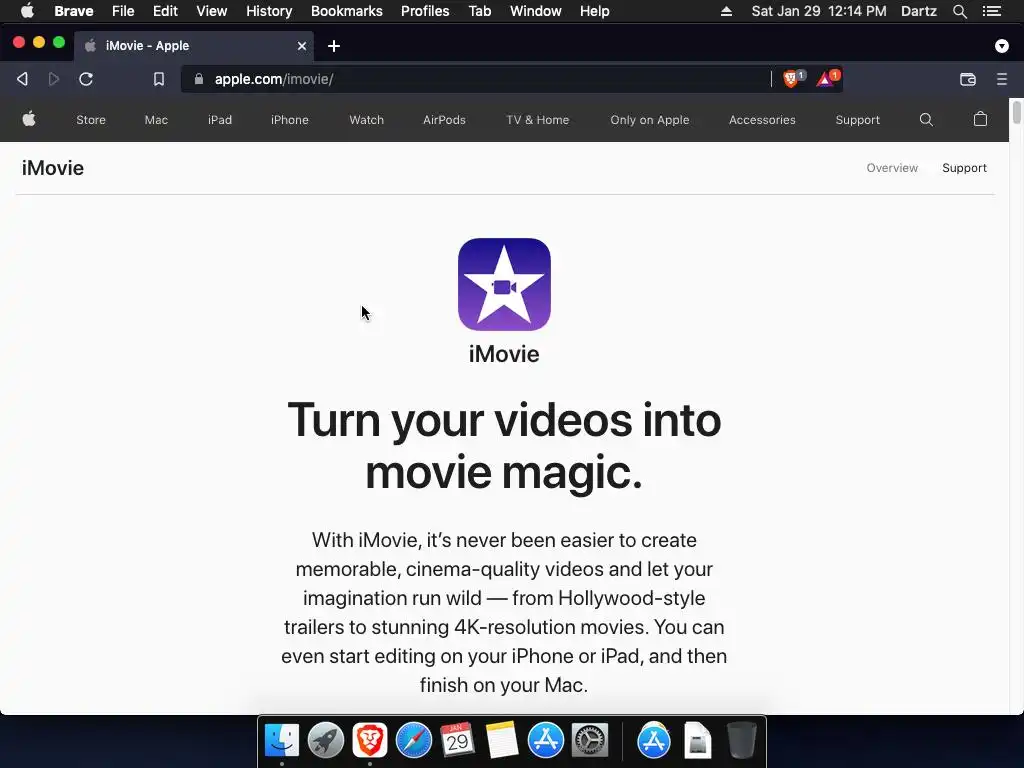The height and width of the screenshot is (768, 1024).
Task: Open the Apple site search magnifier
Action: tap(926, 120)
